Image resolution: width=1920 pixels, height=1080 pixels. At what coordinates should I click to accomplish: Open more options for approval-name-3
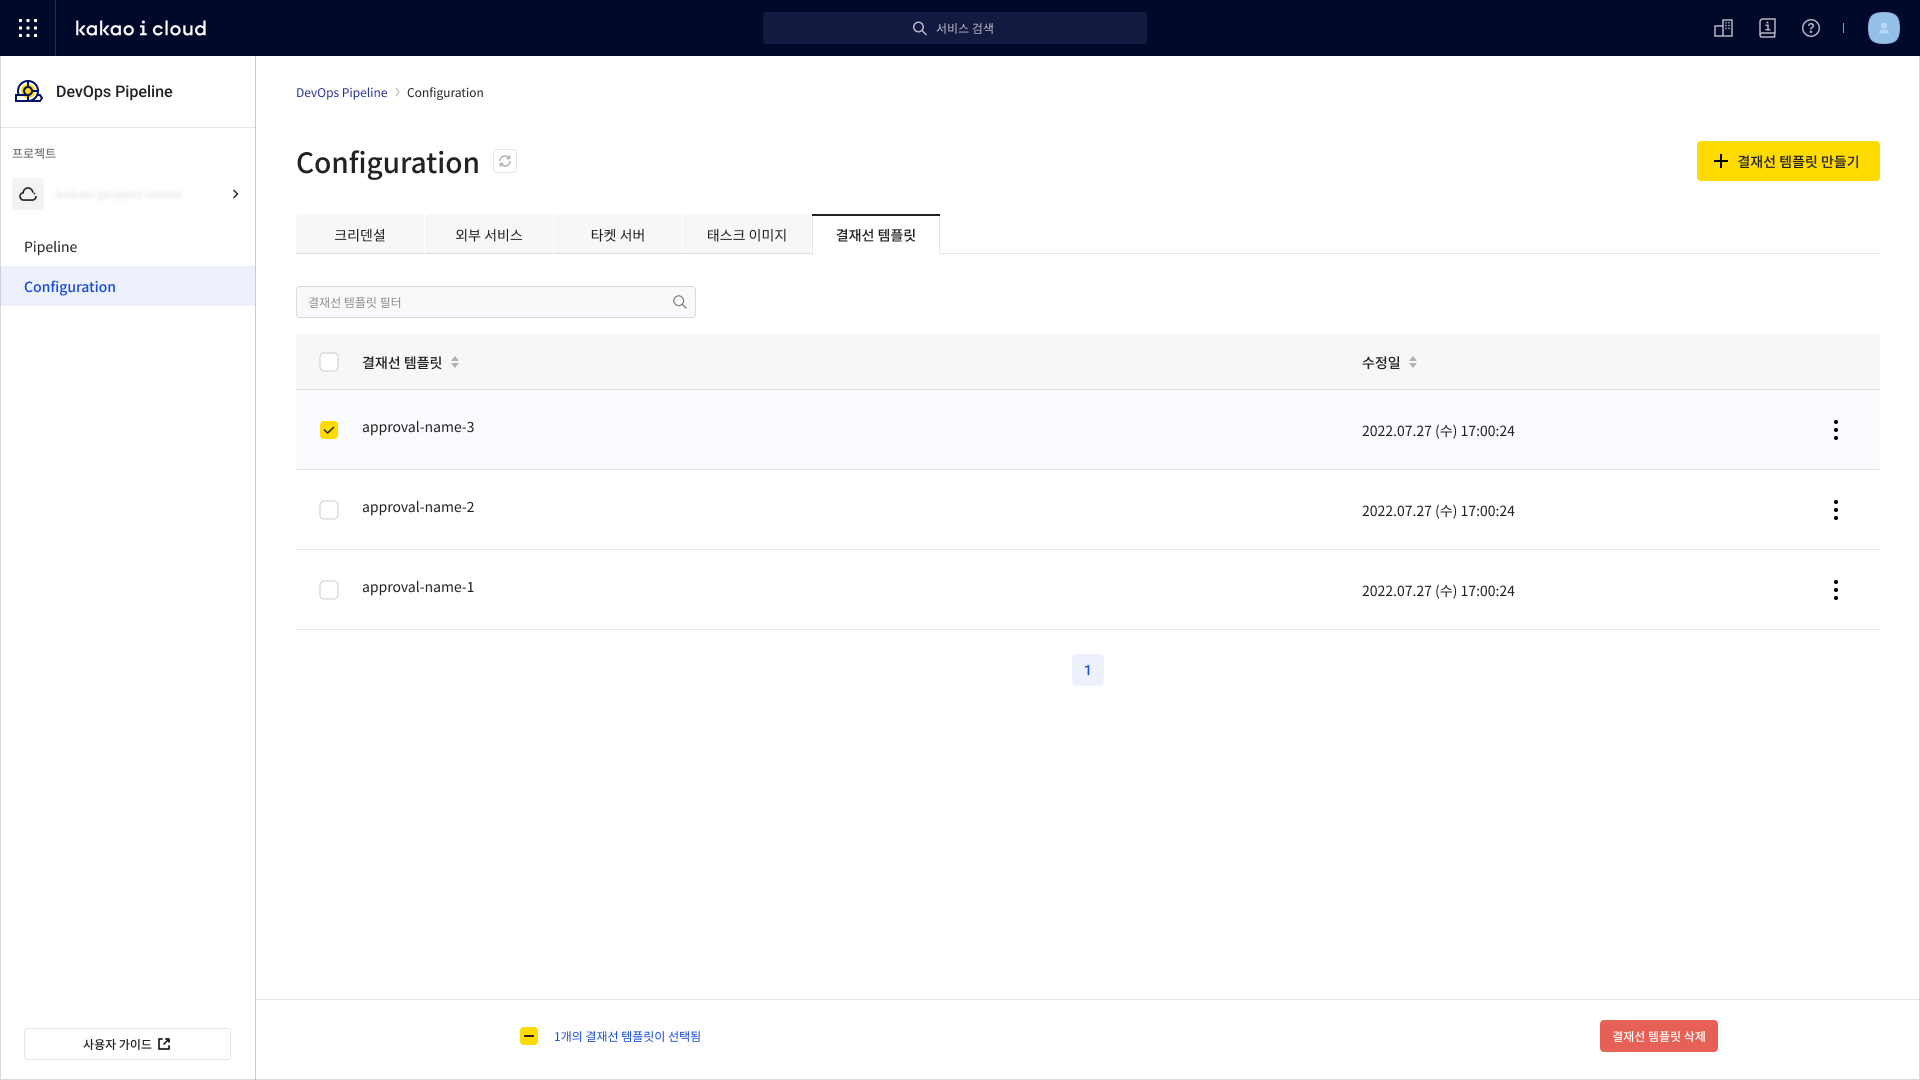pyautogui.click(x=1835, y=430)
